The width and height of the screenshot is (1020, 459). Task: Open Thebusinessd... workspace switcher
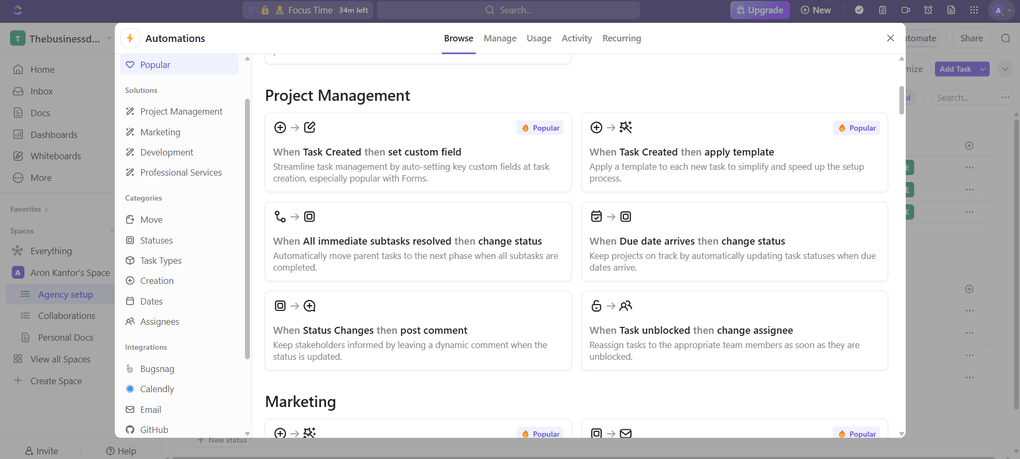point(63,38)
